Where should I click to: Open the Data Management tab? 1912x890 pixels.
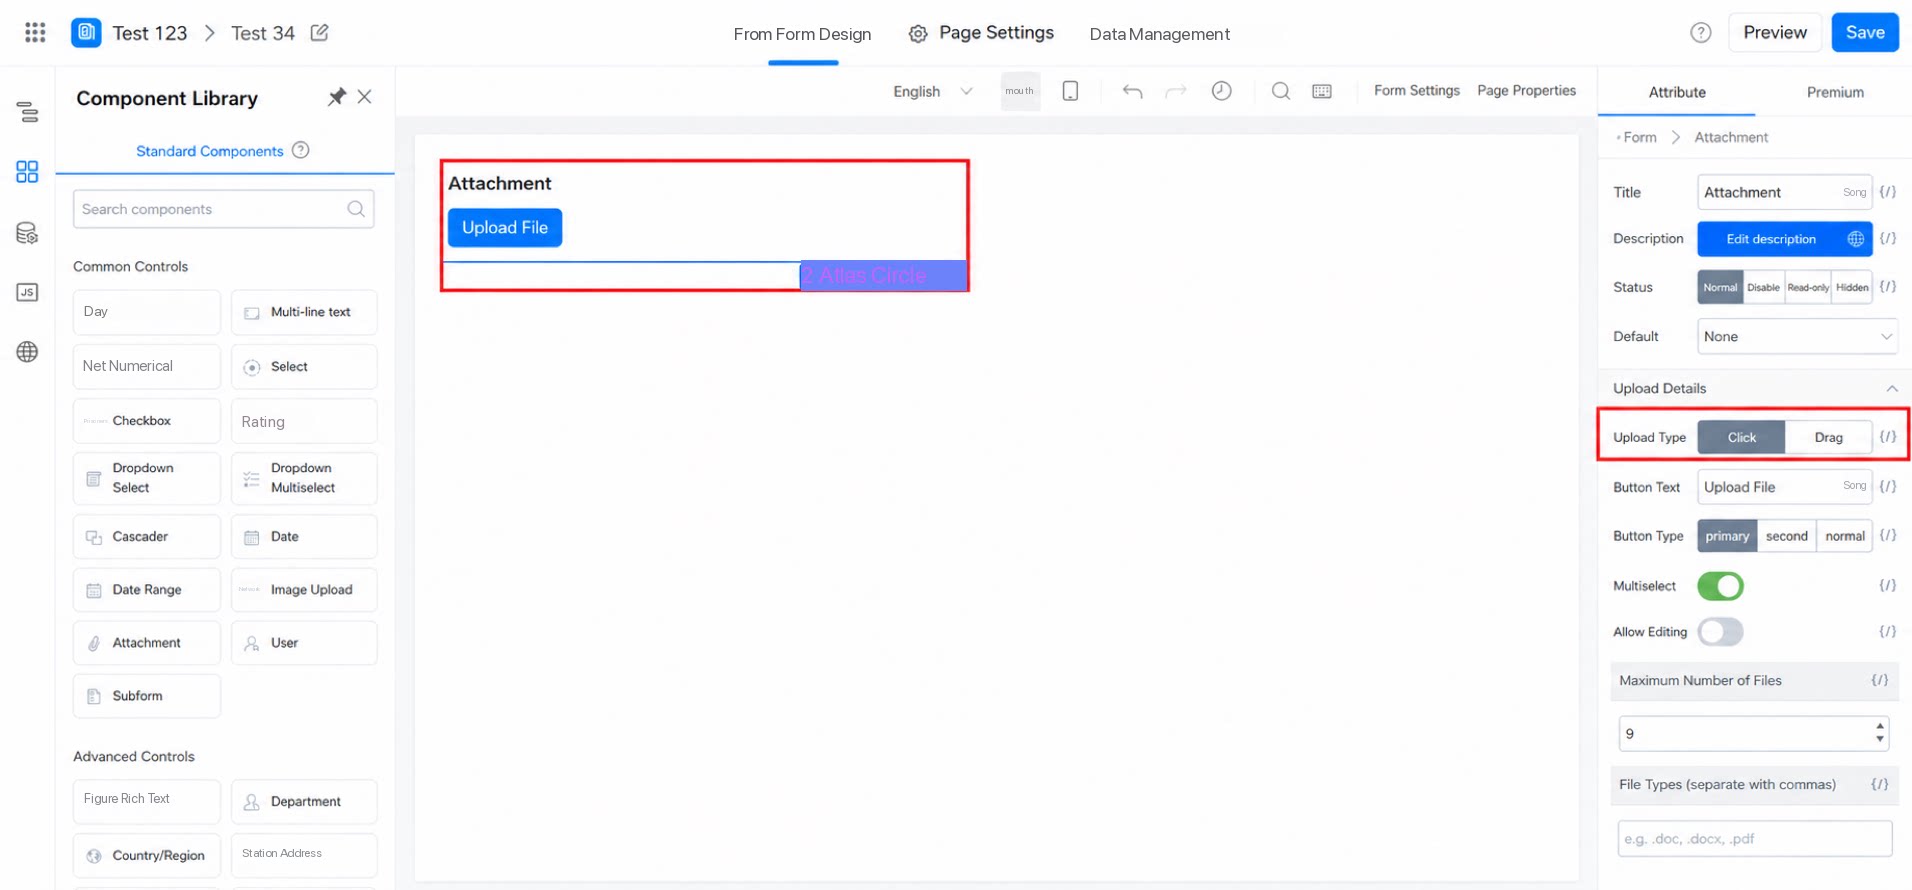(1159, 34)
